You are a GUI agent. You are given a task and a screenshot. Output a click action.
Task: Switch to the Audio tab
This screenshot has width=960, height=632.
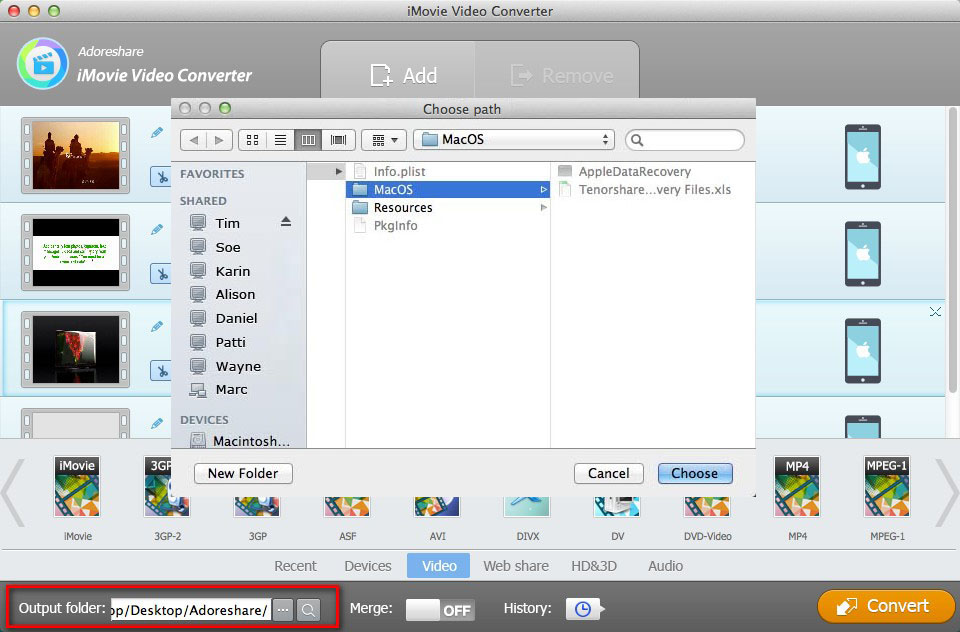click(665, 566)
